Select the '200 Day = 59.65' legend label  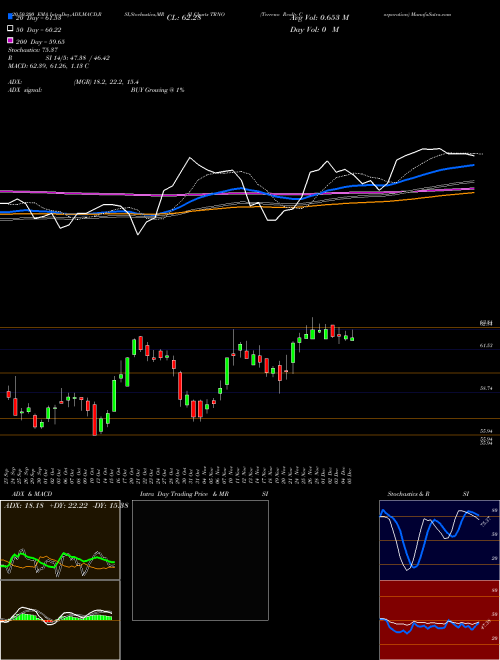40,42
